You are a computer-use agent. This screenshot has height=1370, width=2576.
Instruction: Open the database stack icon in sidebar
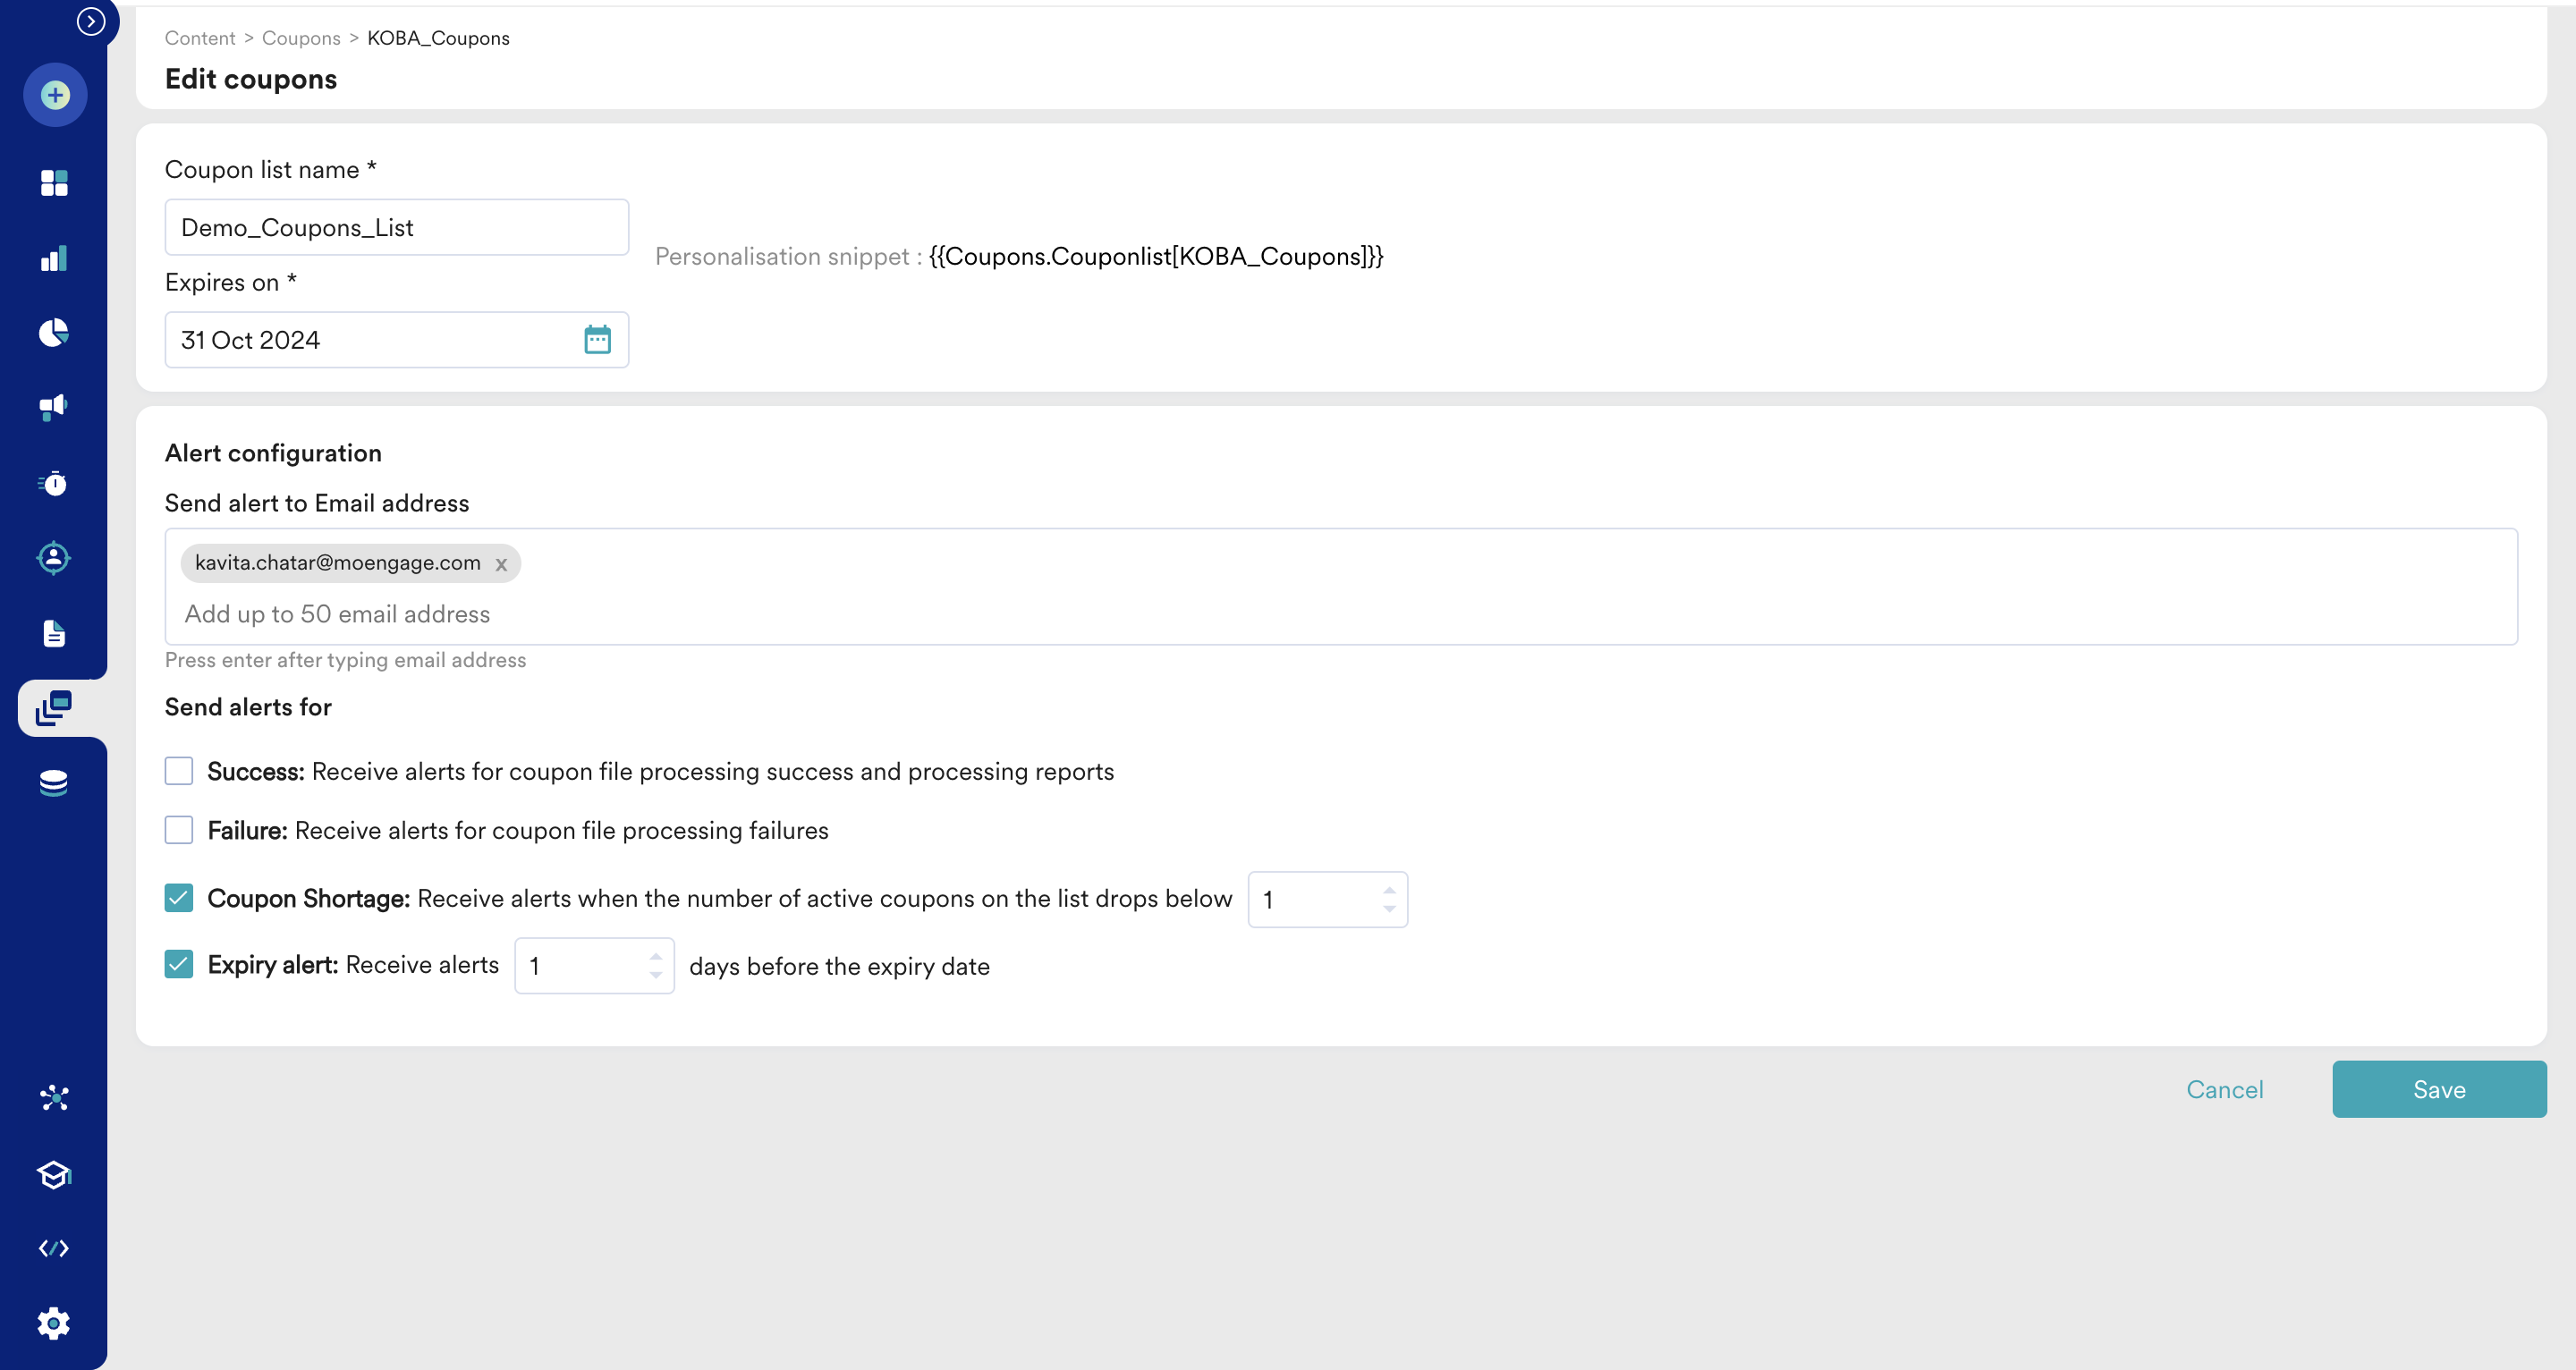point(54,783)
